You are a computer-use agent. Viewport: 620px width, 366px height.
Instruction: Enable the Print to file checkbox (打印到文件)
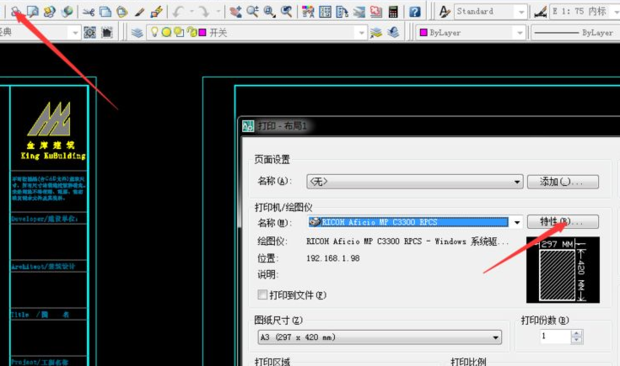(x=262, y=294)
